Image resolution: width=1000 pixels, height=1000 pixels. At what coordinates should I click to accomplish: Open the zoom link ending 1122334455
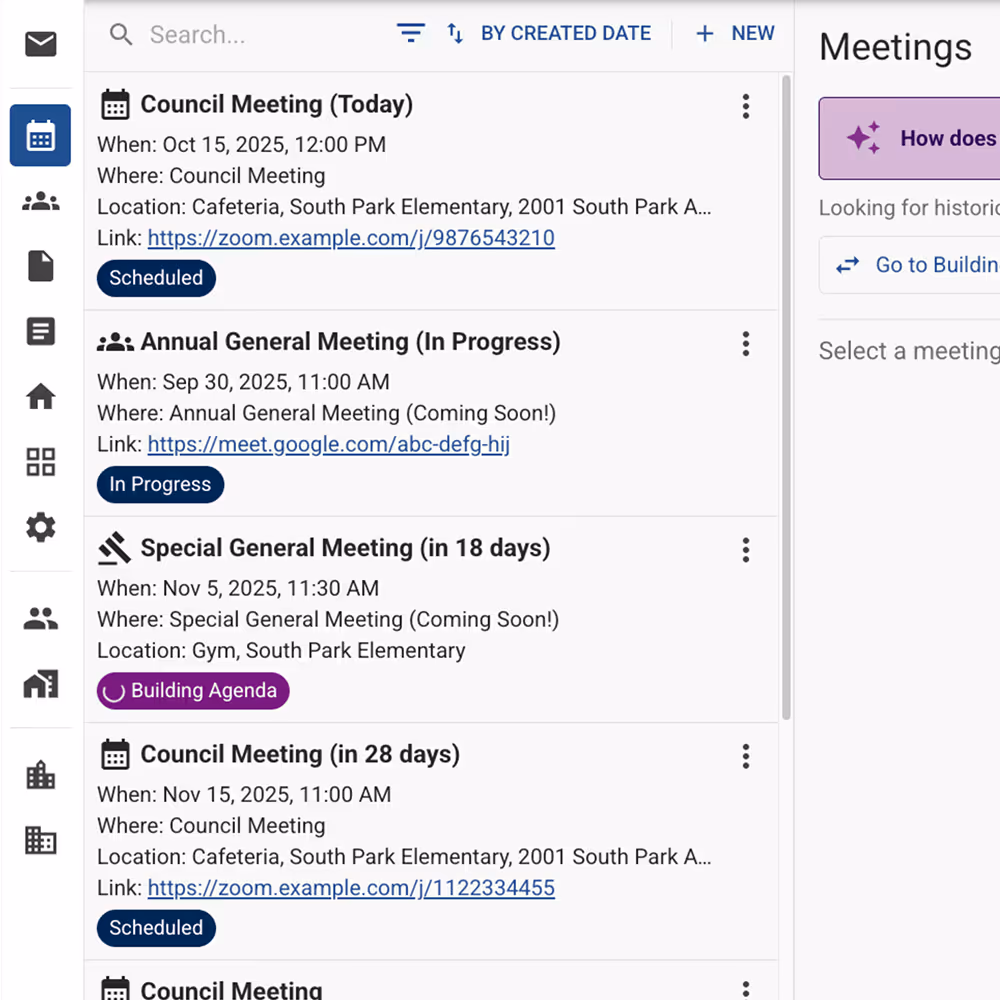coord(351,888)
